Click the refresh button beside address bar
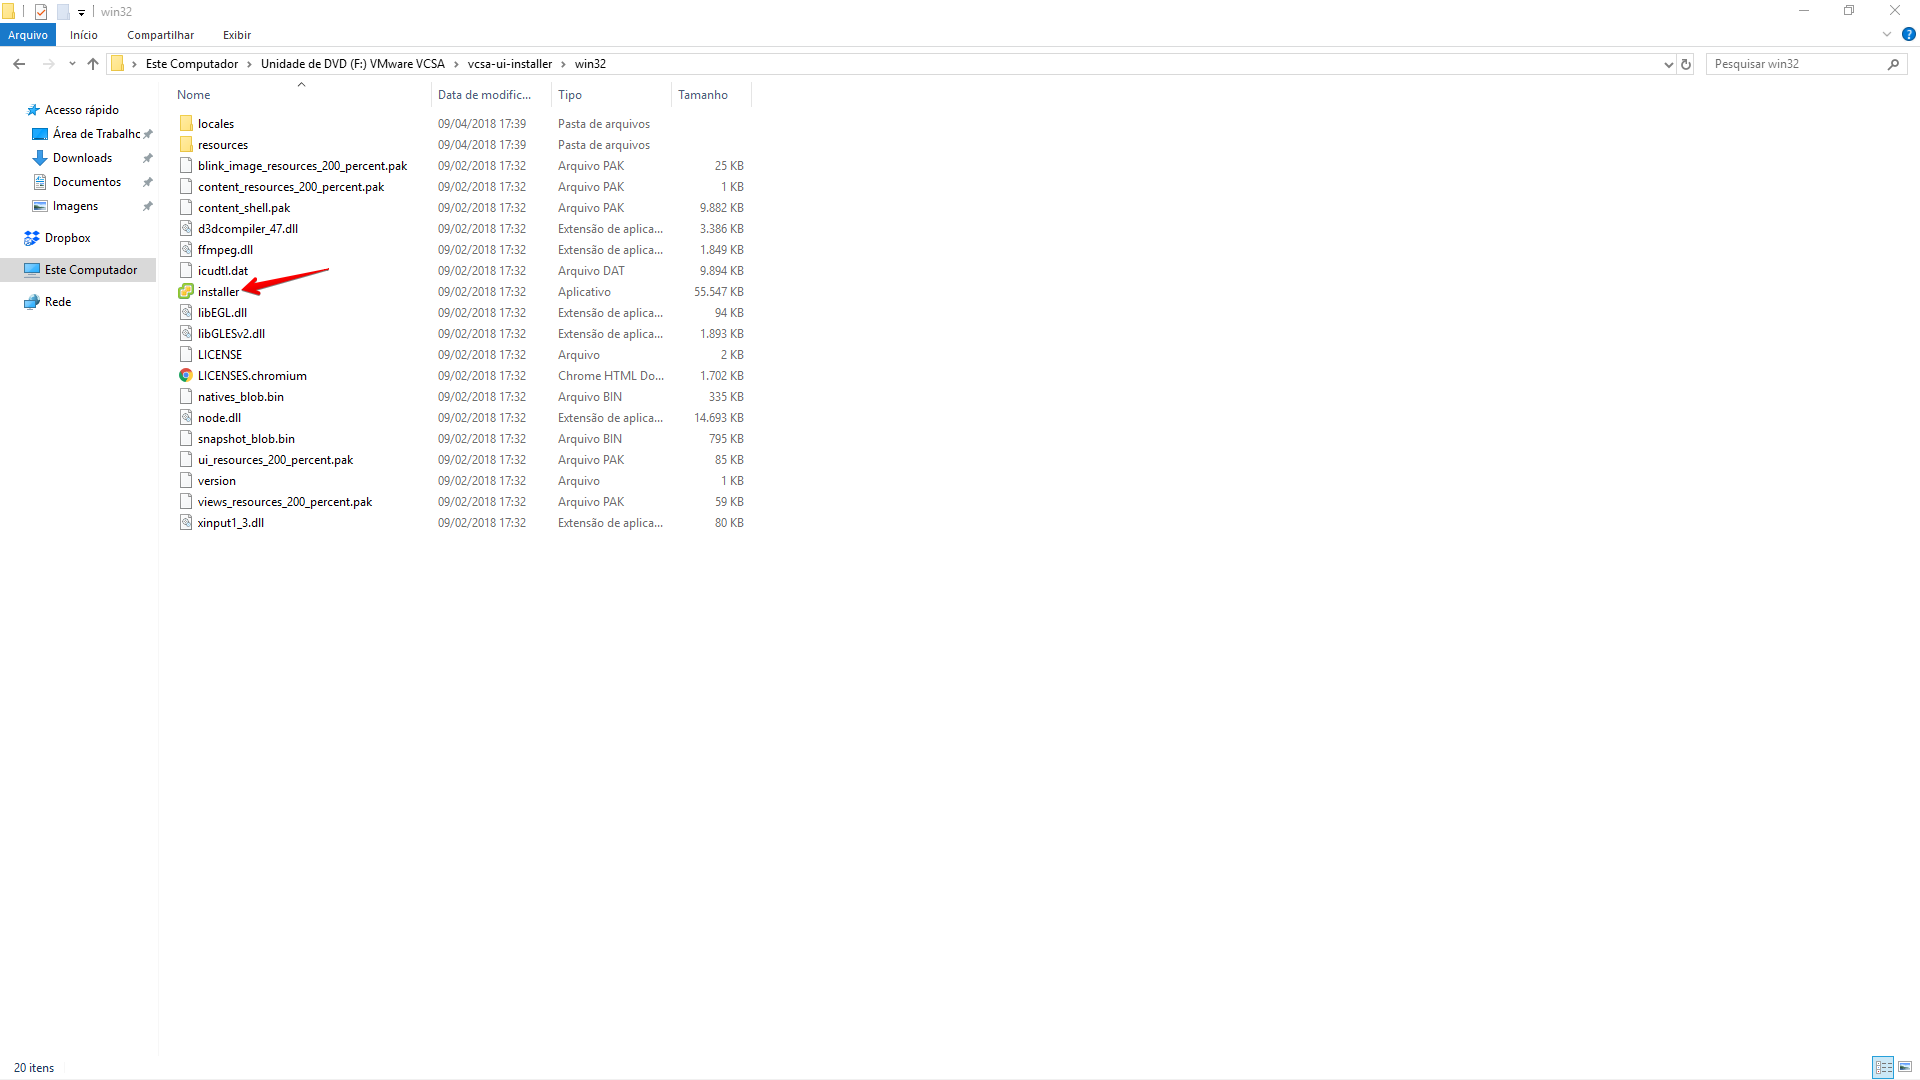Image resolution: width=1920 pixels, height=1080 pixels. [1686, 64]
